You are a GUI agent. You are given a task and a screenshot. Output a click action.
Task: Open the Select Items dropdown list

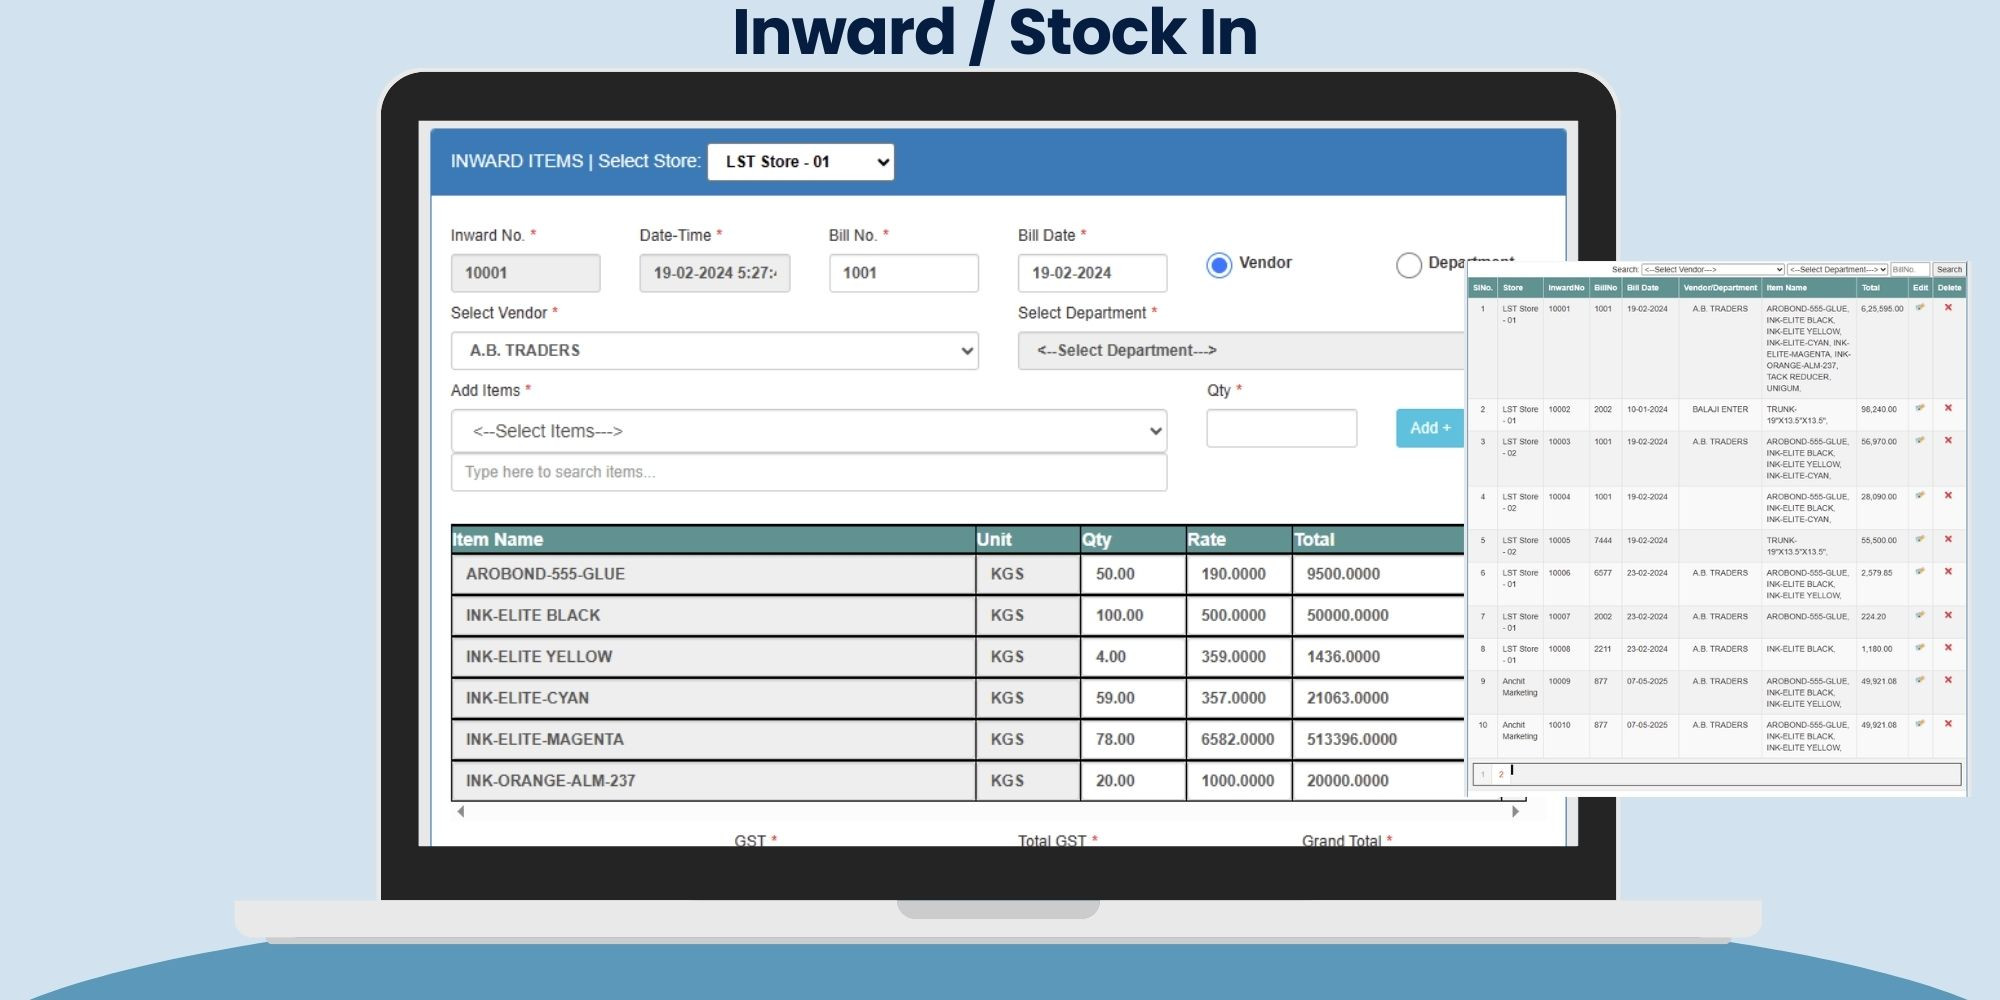[x=808, y=431]
